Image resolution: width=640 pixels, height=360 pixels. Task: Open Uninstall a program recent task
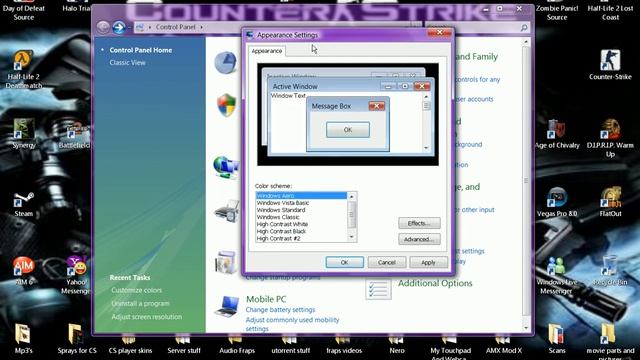140,304
